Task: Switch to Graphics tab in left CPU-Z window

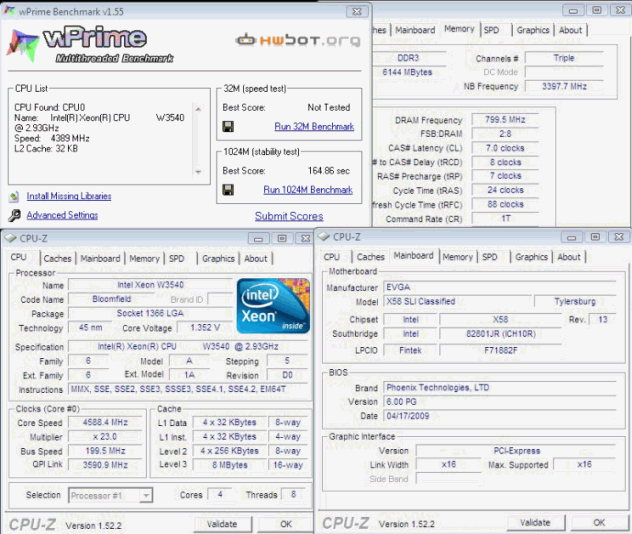Action: tap(218, 259)
